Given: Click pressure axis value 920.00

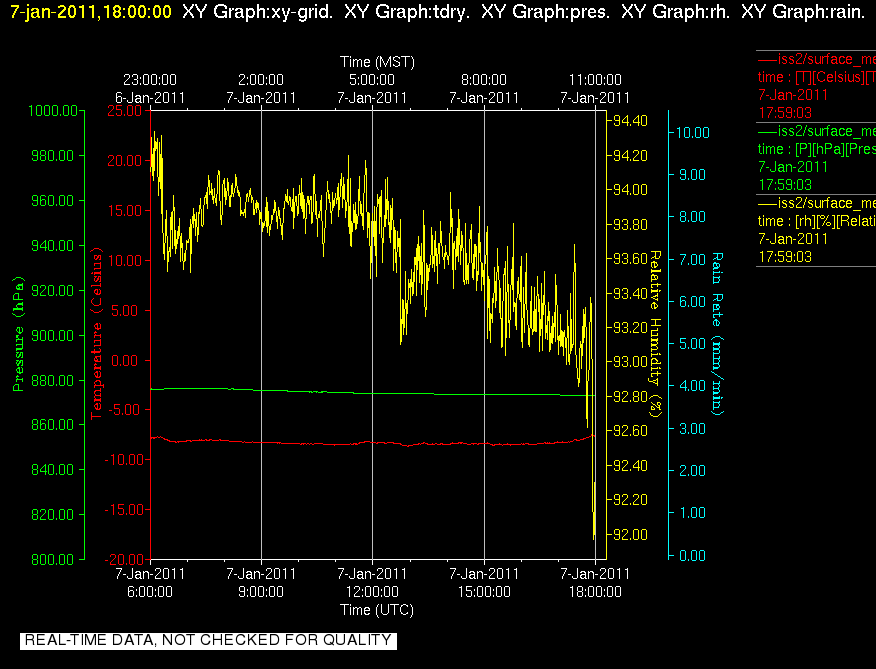Looking at the screenshot, I should point(53,291).
